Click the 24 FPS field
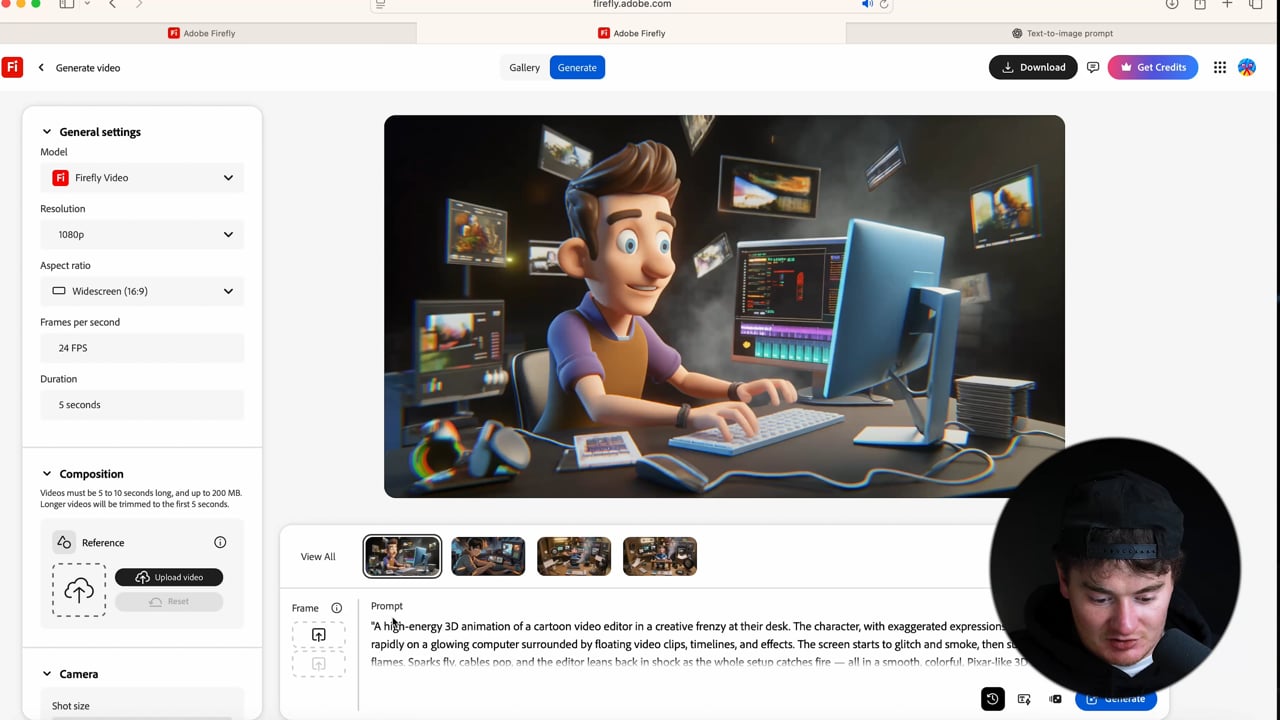Viewport: 1280px width, 720px height. [142, 348]
